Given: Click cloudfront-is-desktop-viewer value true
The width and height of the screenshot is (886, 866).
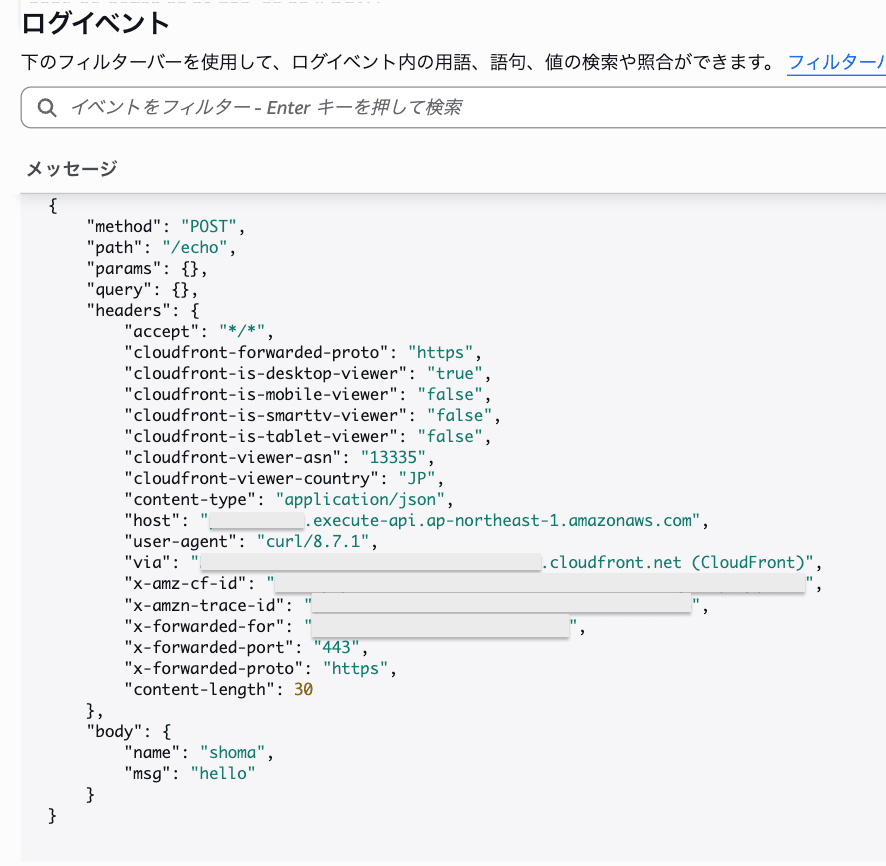Looking at the screenshot, I should coord(455,373).
